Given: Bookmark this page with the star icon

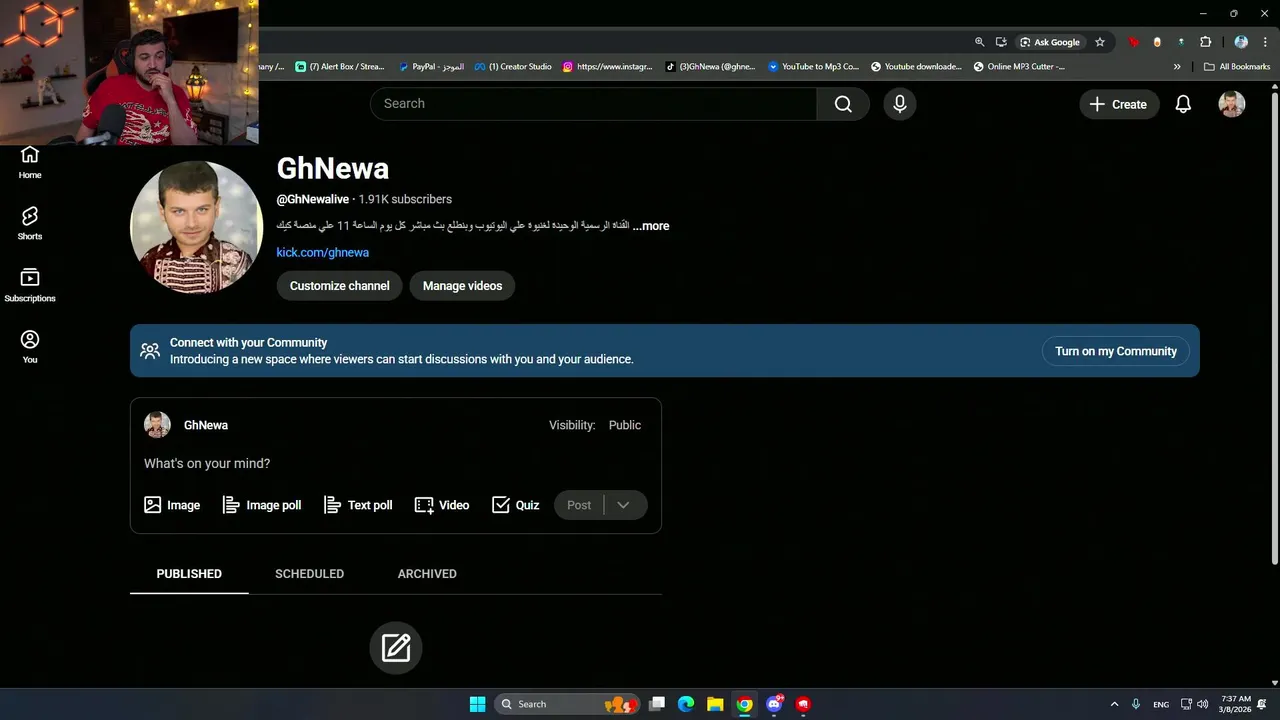Looking at the screenshot, I should [1100, 42].
